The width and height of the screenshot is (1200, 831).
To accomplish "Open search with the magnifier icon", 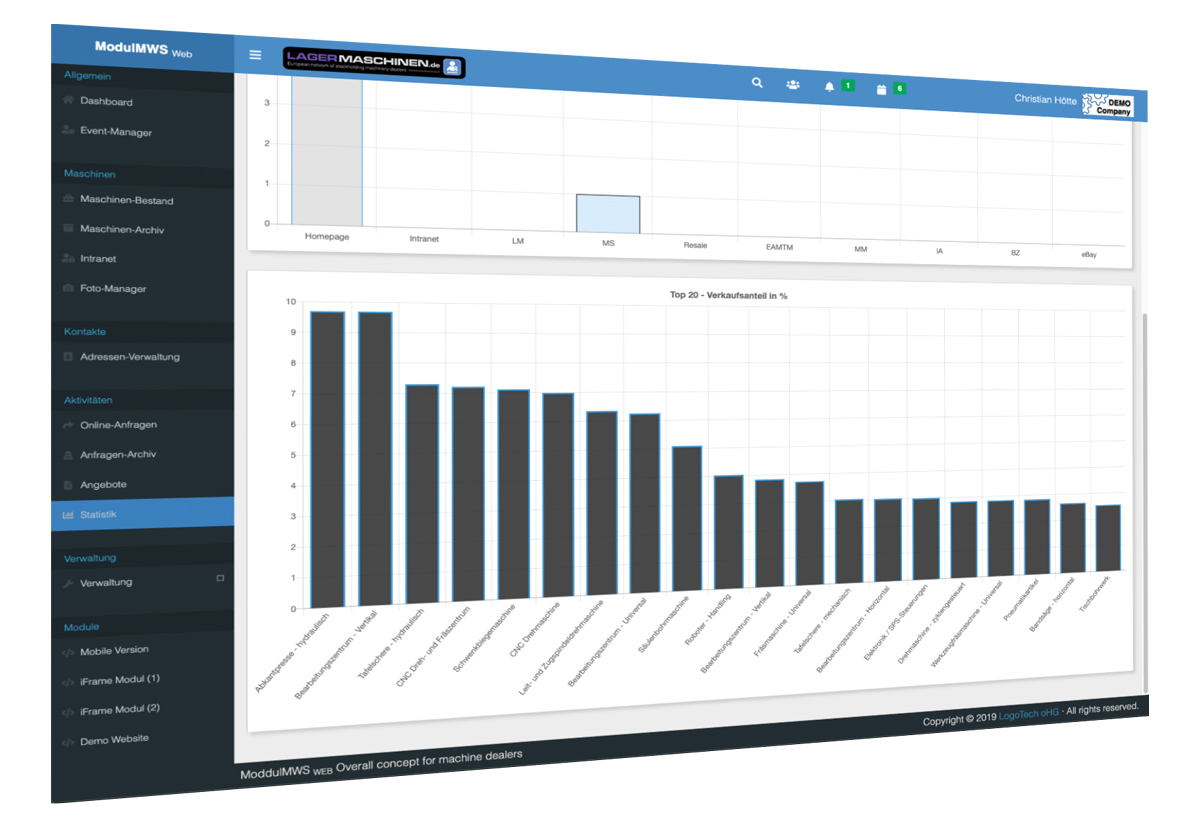I will click(757, 83).
